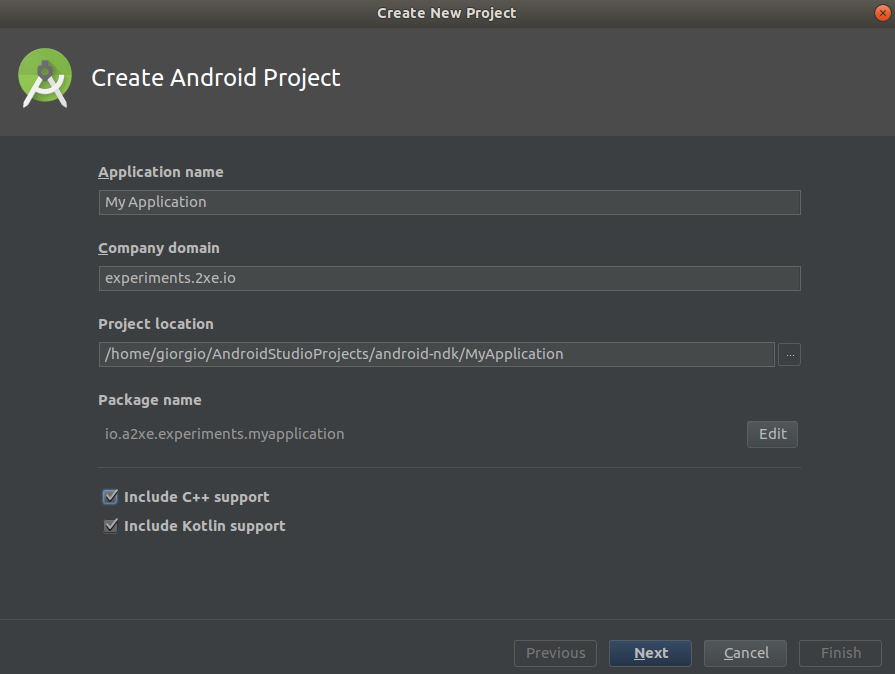Click the Create New Project window title
Screen dimensions: 895x674
tap(446, 13)
